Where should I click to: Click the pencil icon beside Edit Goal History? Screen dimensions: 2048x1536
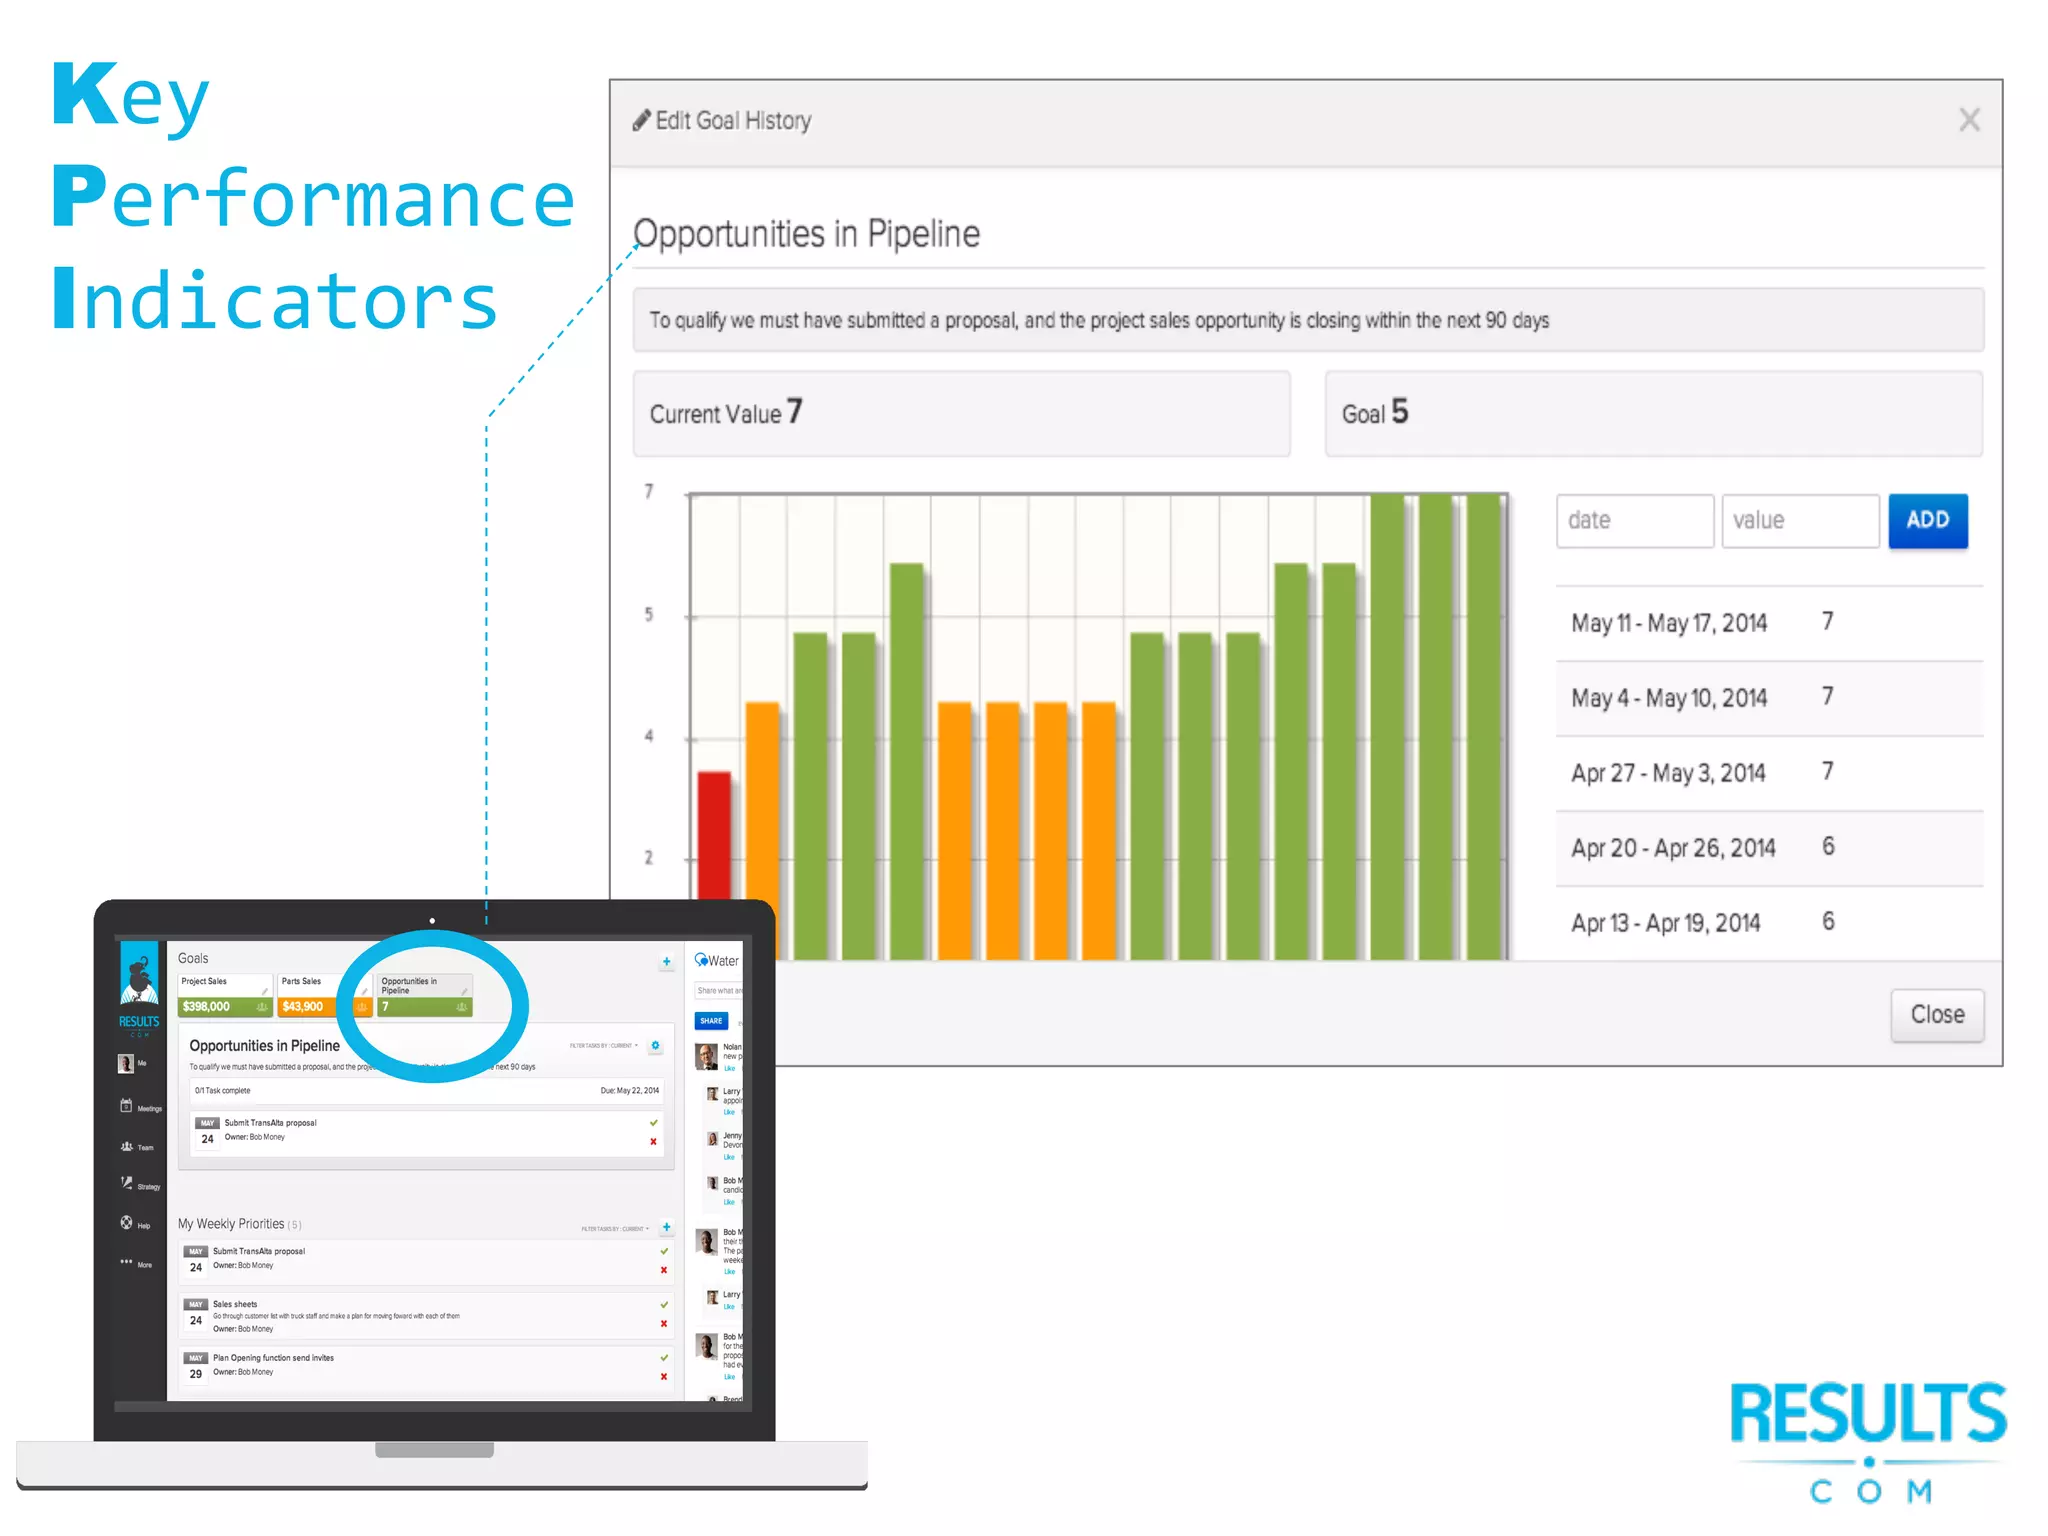click(x=641, y=120)
